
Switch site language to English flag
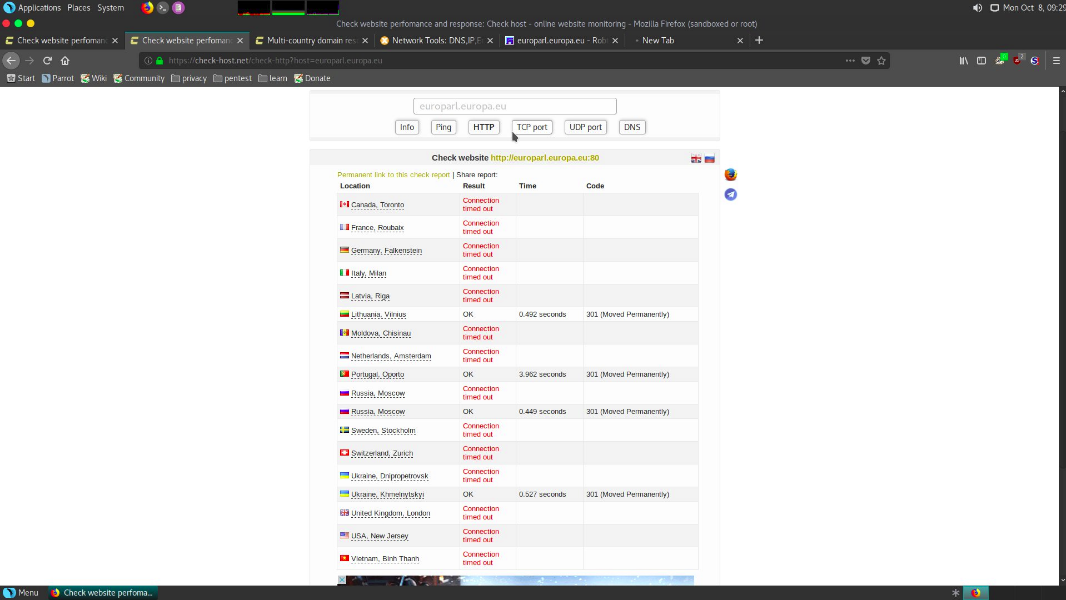pyautogui.click(x=696, y=158)
